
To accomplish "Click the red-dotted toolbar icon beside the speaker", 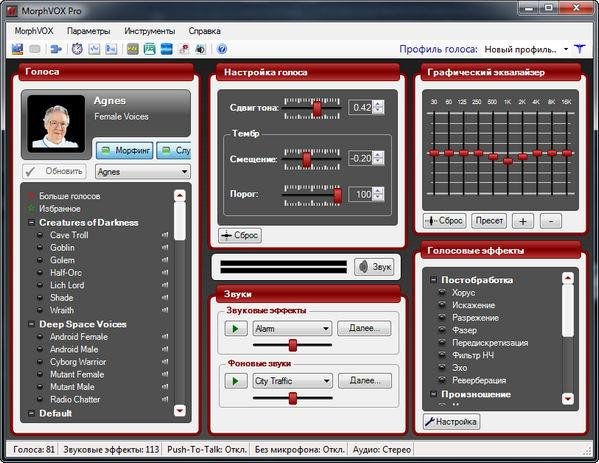I will coord(184,49).
